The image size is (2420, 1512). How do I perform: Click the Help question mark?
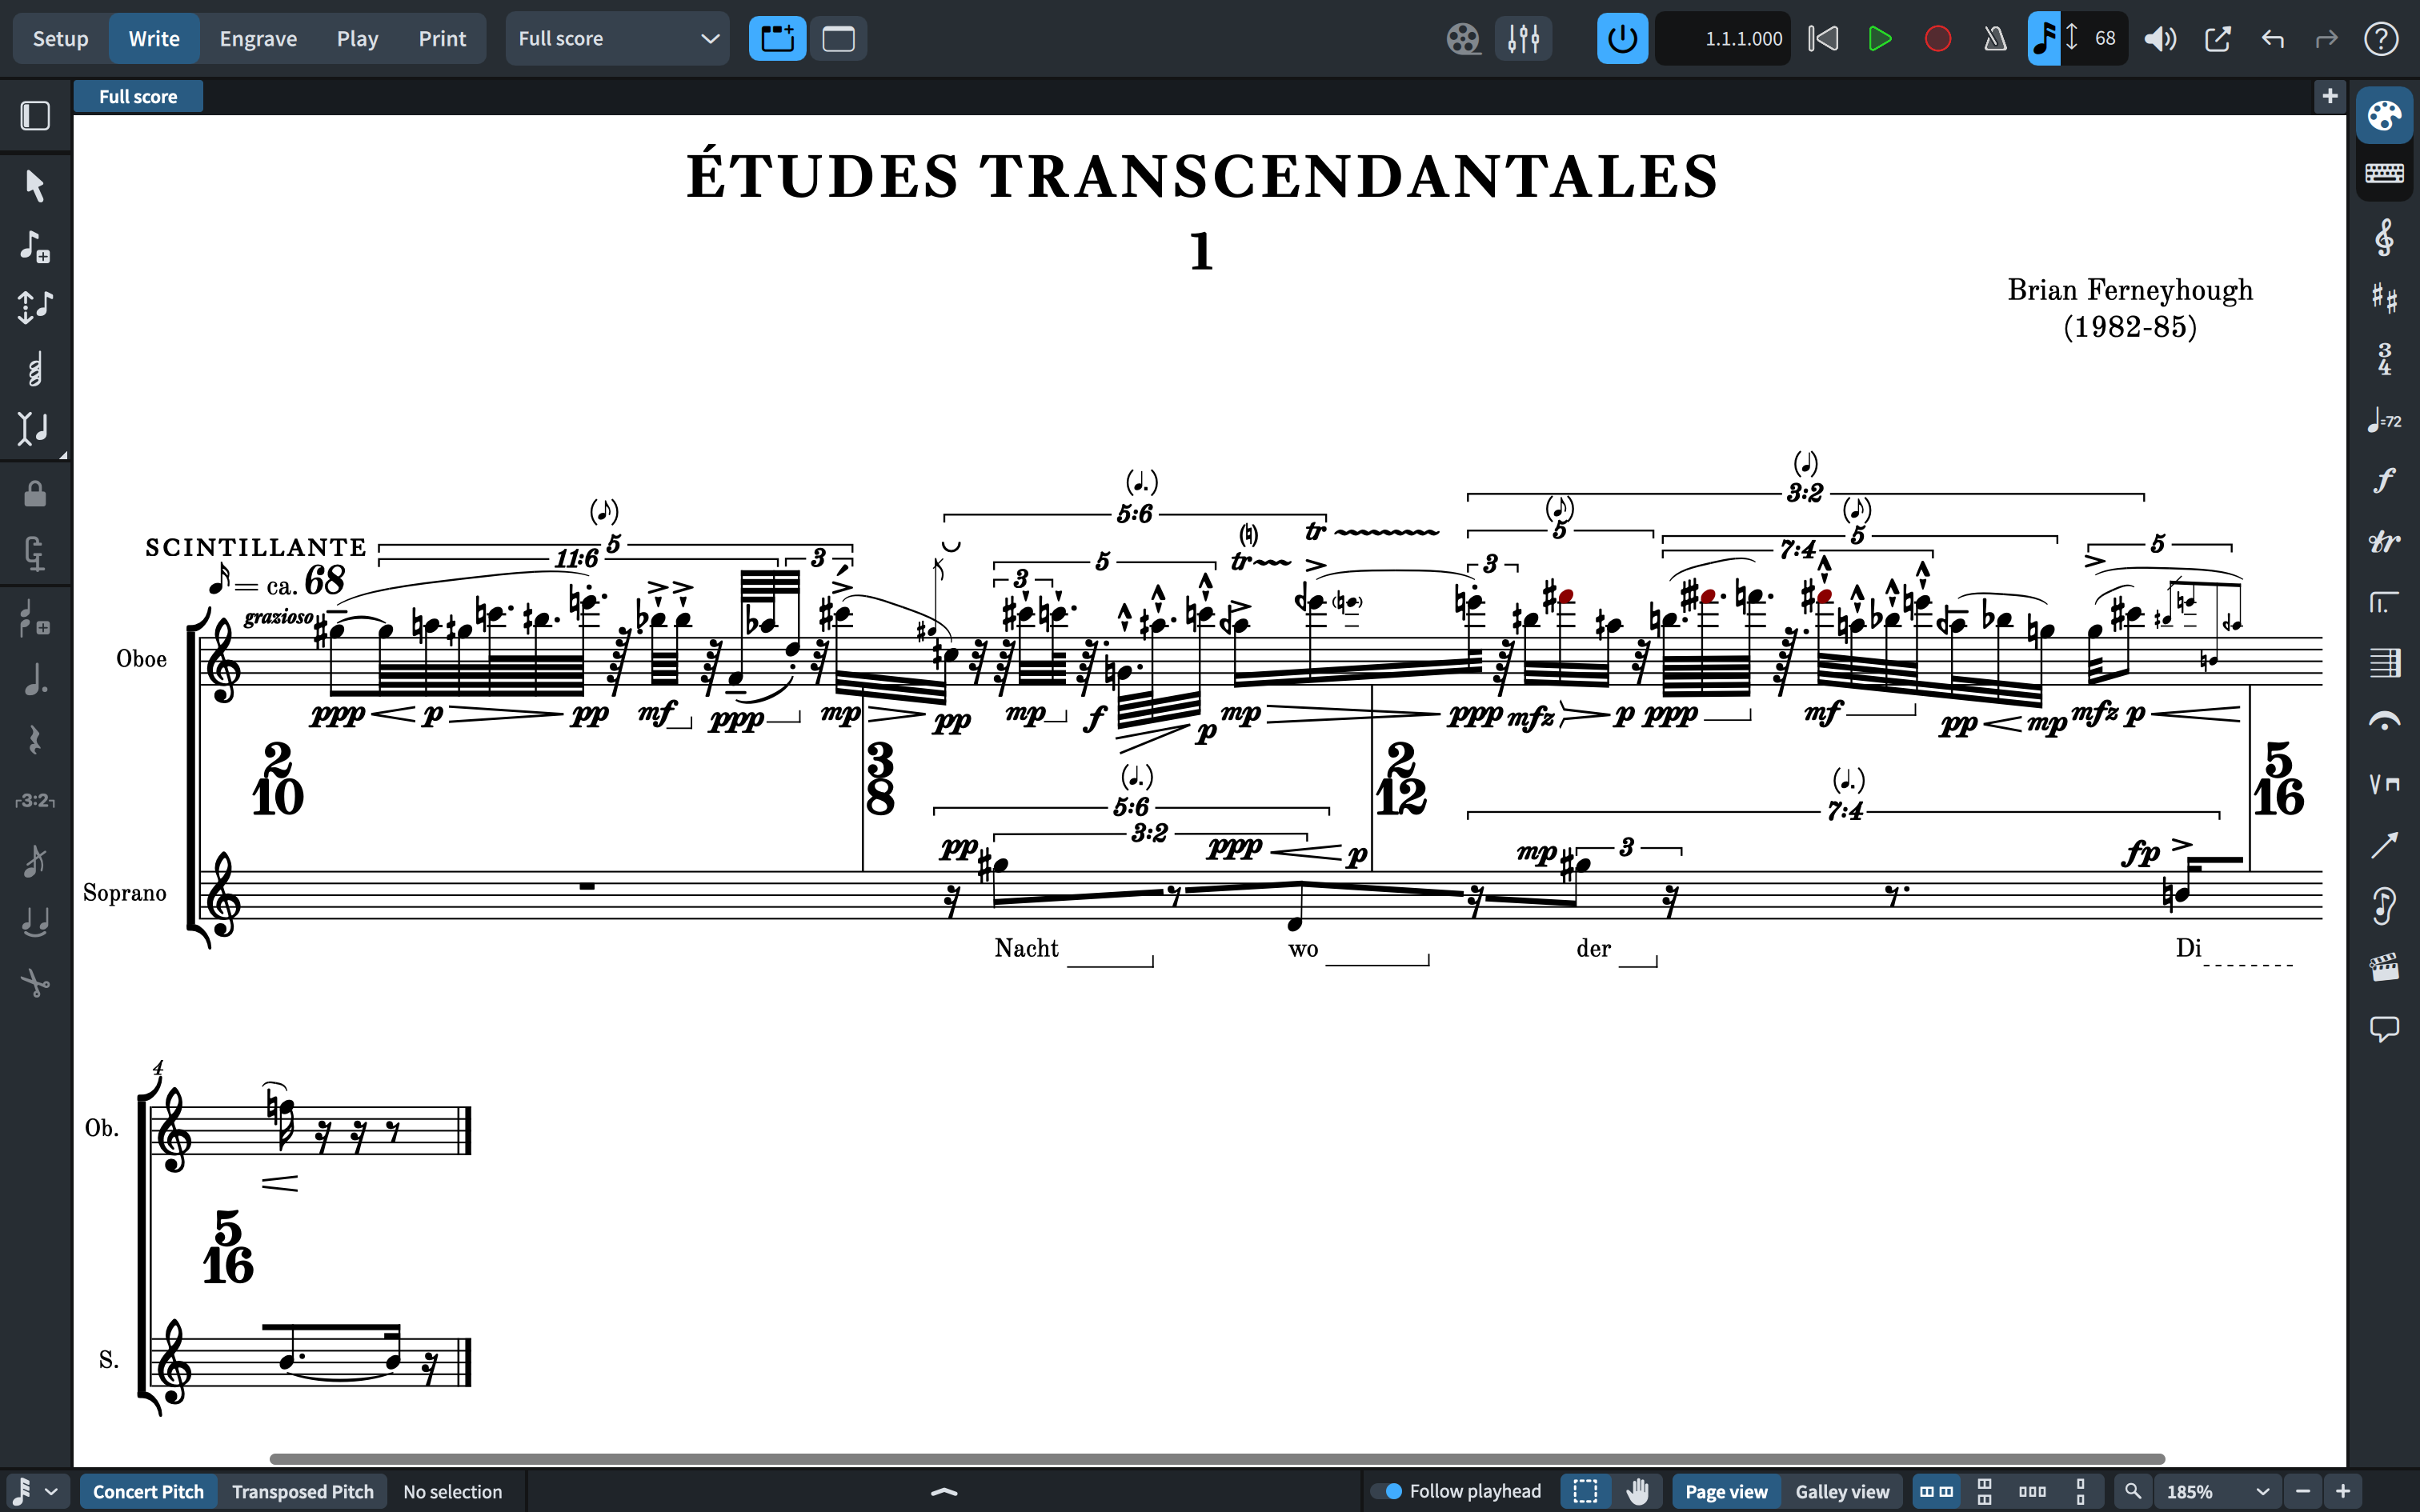pyautogui.click(x=2381, y=39)
